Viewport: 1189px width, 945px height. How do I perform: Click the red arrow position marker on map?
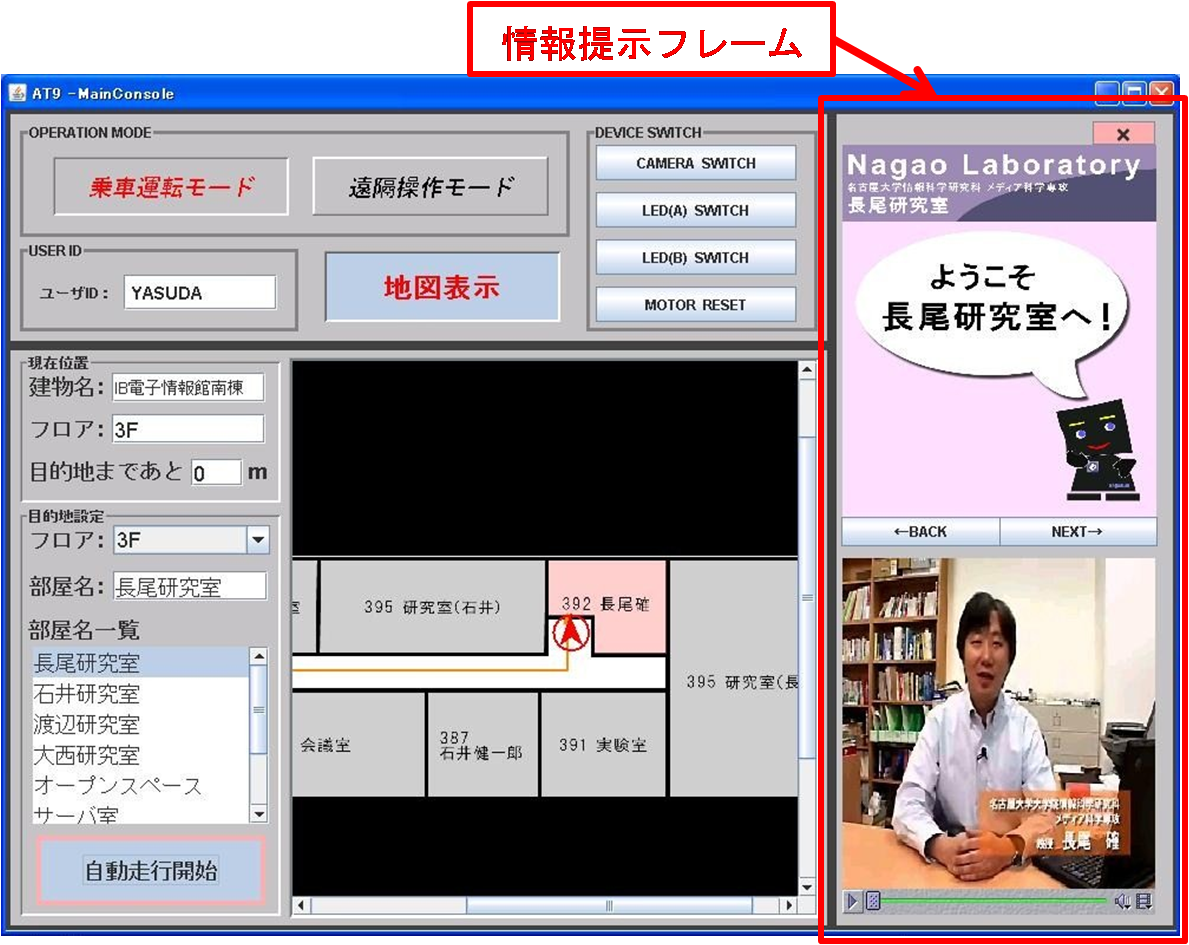(570, 633)
